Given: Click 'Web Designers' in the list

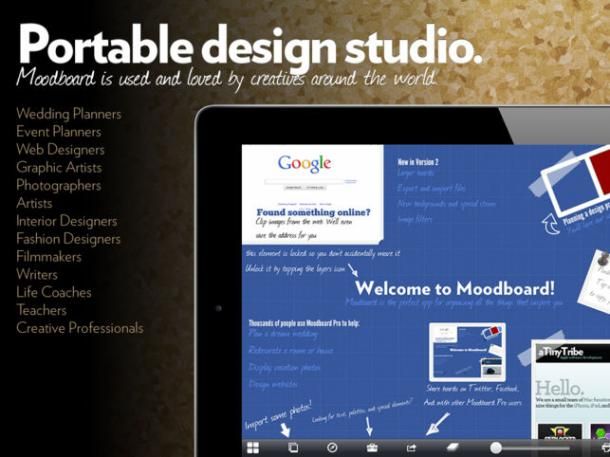Looking at the screenshot, I should pos(60,150).
